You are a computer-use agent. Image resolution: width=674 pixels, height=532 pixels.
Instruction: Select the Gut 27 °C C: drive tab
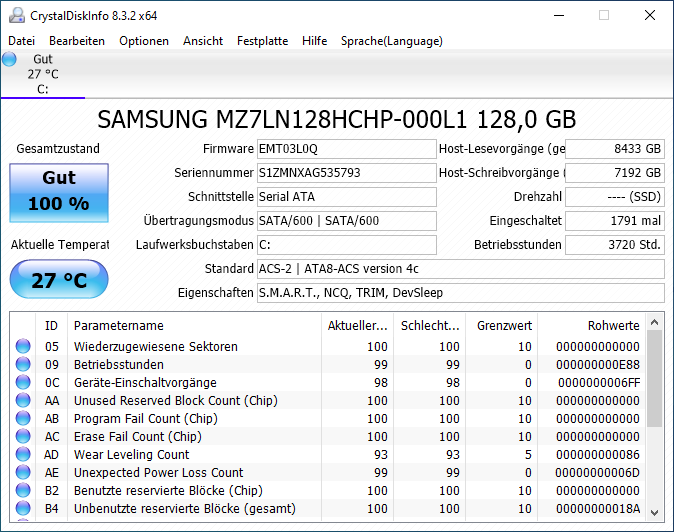point(43,74)
